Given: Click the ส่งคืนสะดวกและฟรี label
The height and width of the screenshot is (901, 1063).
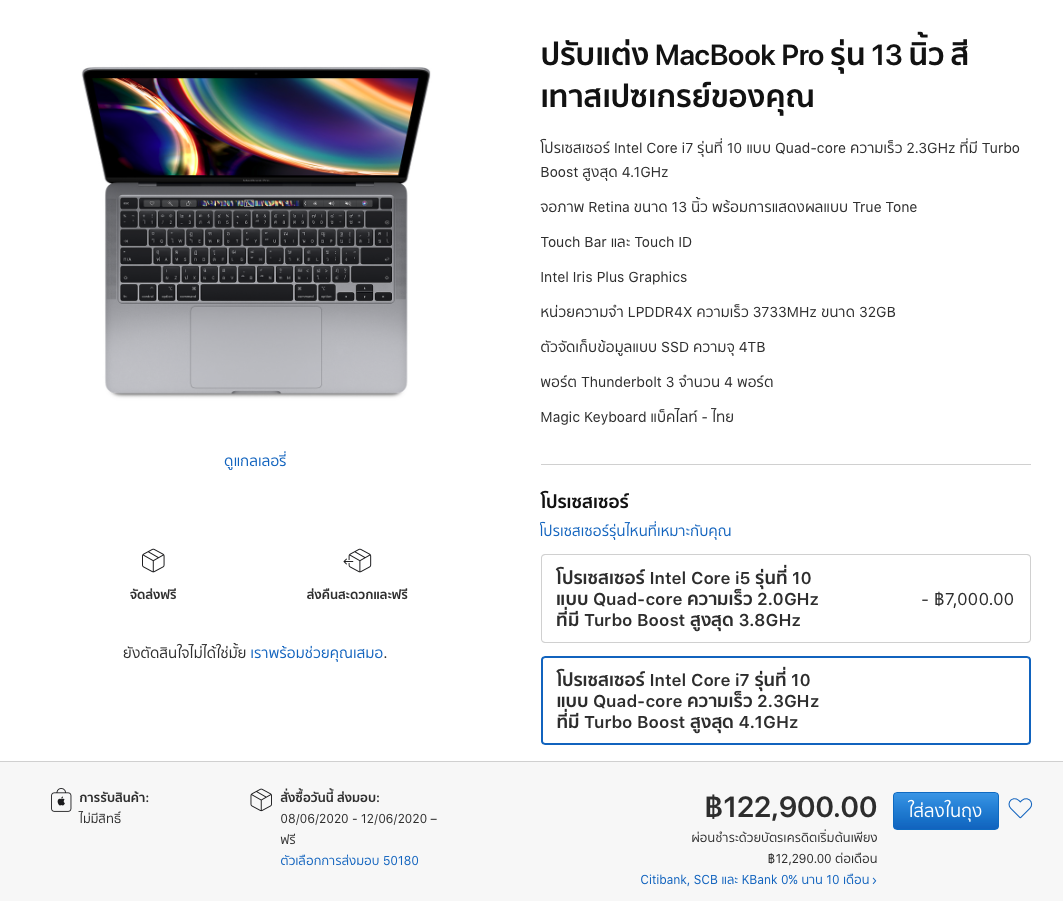Looking at the screenshot, I should pos(357,594).
